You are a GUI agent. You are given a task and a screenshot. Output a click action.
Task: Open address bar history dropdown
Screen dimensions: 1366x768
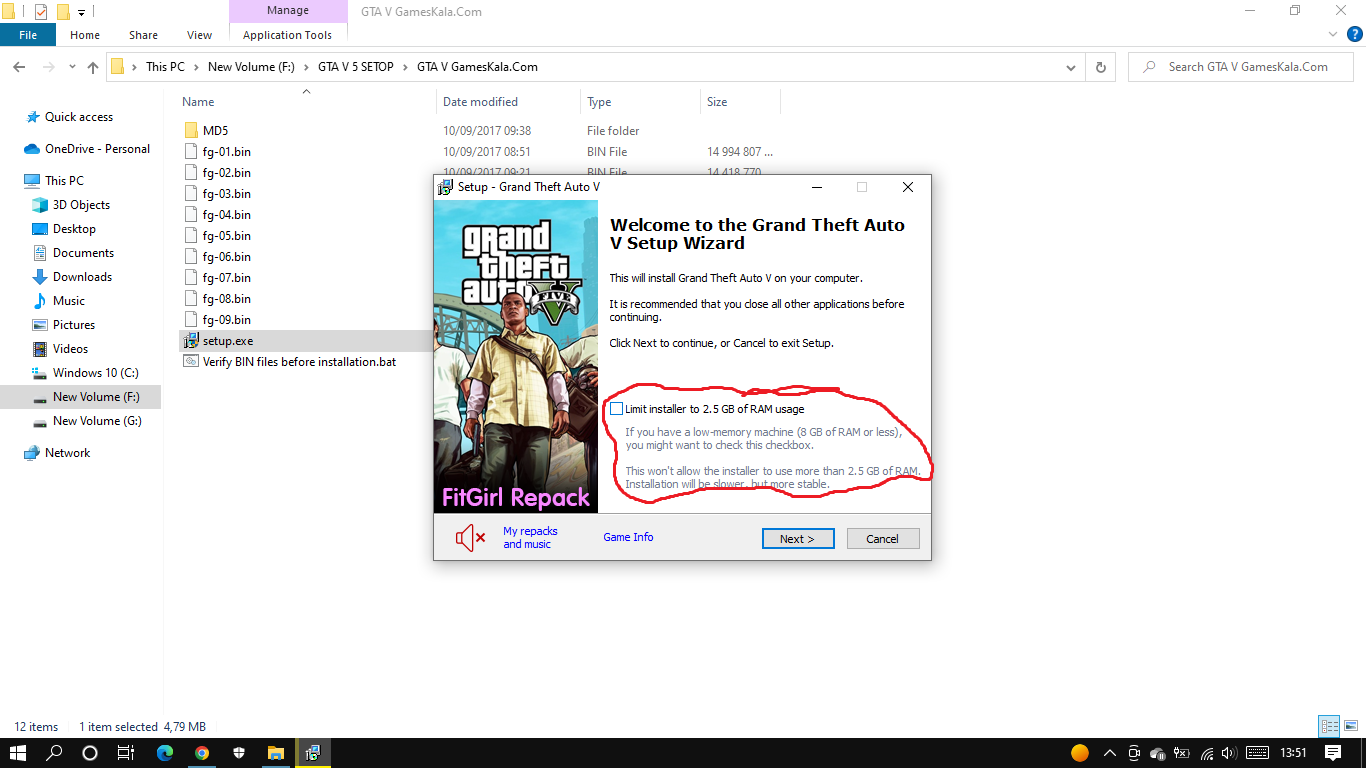click(x=1071, y=67)
